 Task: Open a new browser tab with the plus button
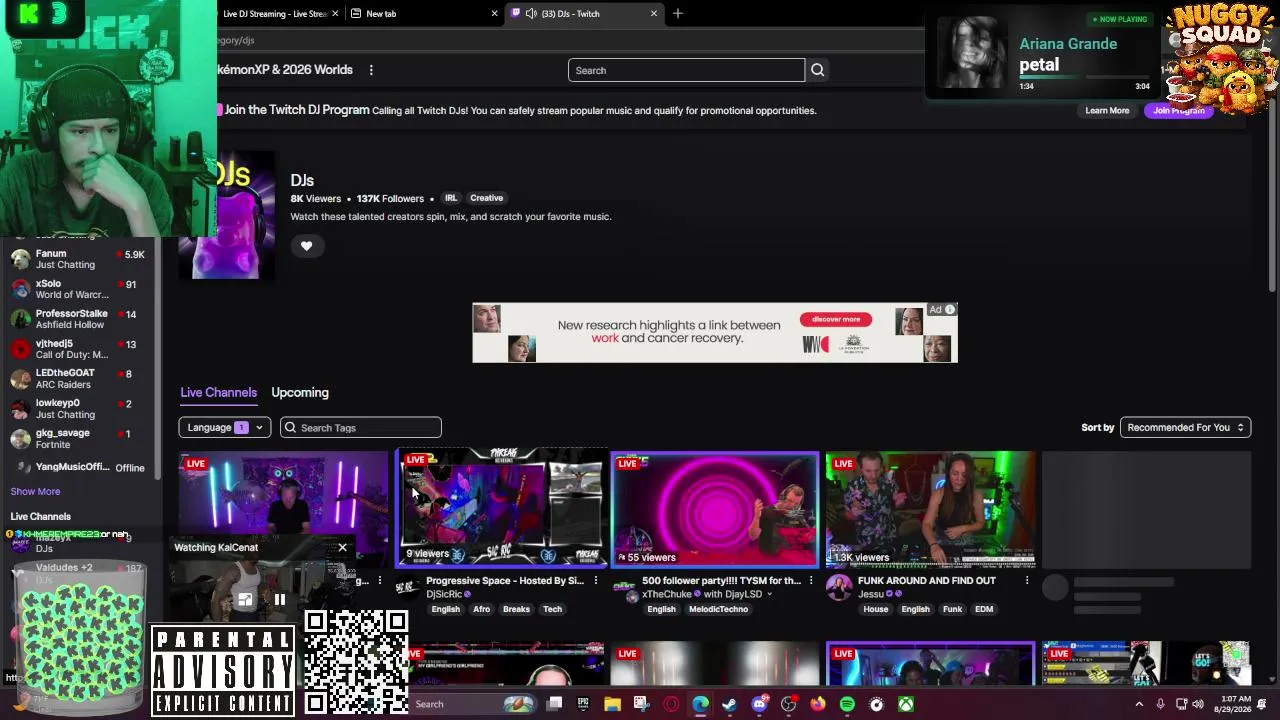coord(678,14)
